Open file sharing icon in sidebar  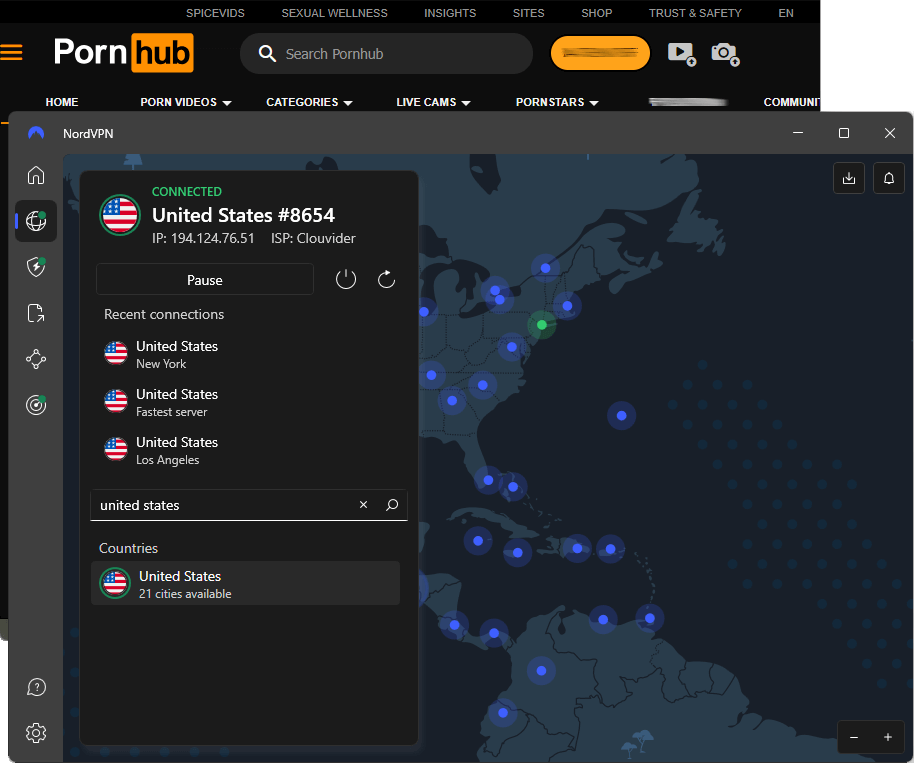click(36, 313)
